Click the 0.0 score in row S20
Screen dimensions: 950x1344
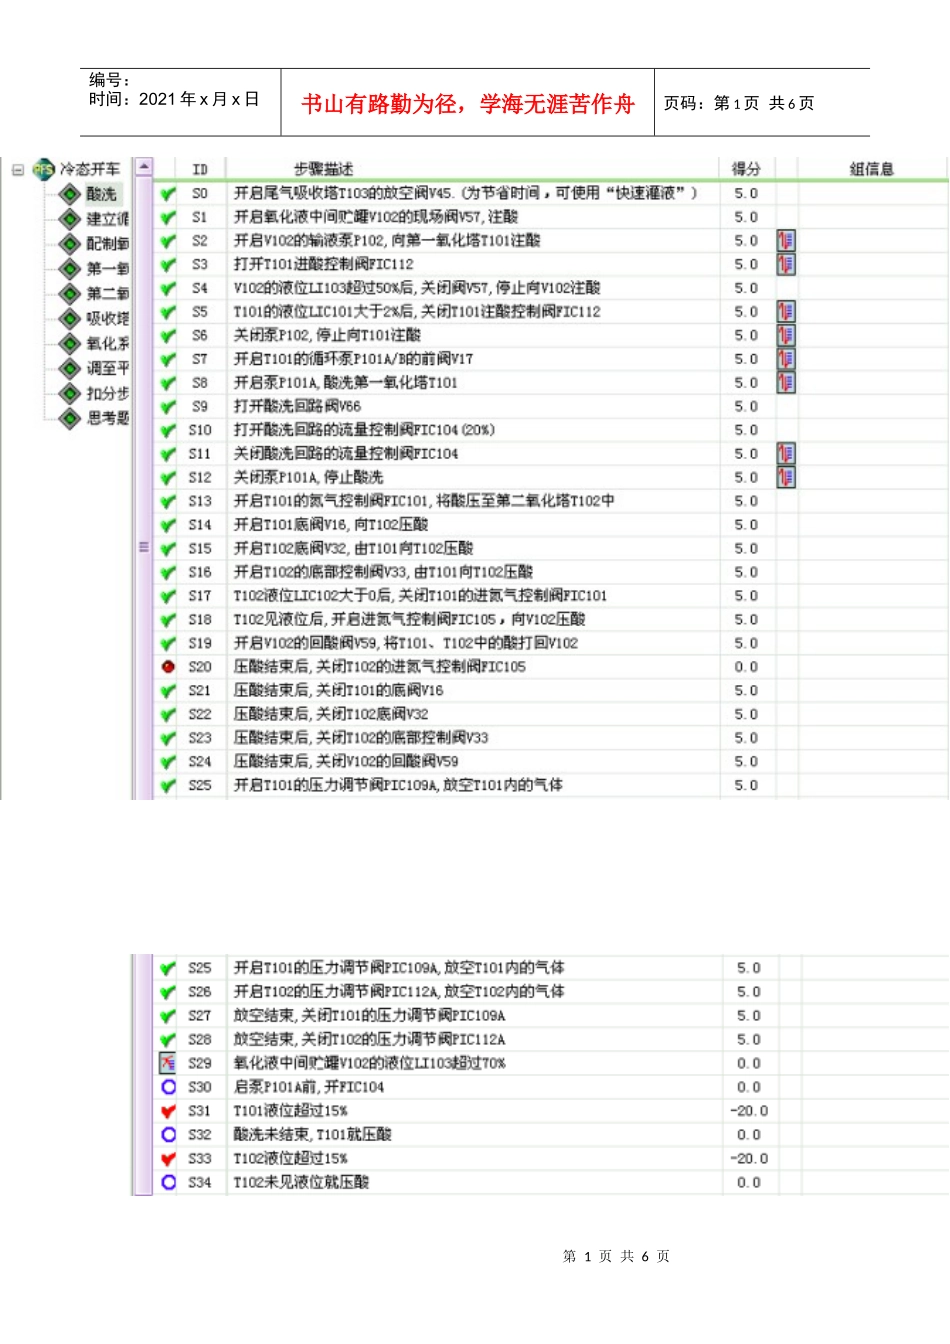(x=746, y=667)
